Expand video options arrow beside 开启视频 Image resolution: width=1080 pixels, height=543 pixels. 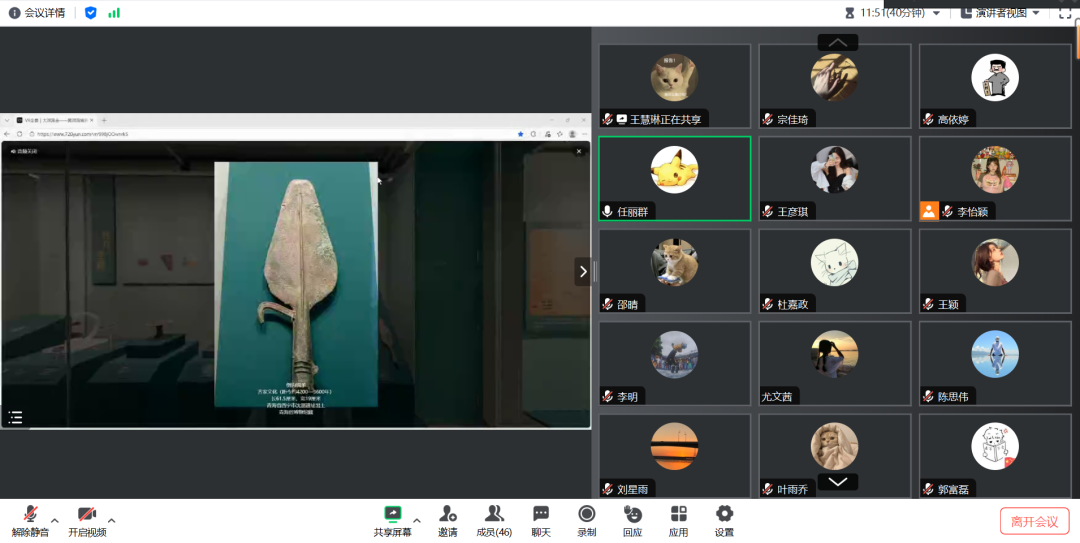[x=112, y=520]
